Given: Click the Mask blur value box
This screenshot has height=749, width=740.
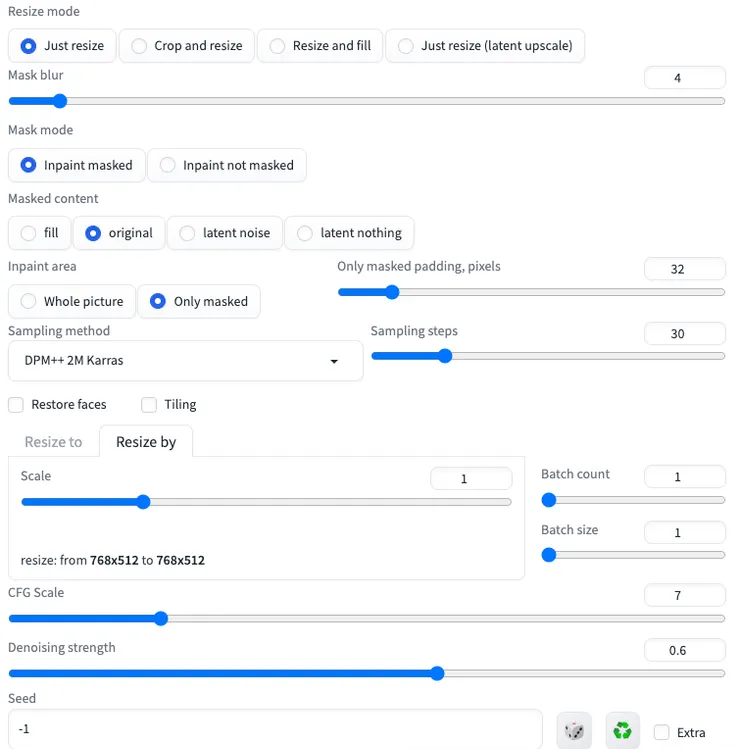Looking at the screenshot, I should 684,78.
